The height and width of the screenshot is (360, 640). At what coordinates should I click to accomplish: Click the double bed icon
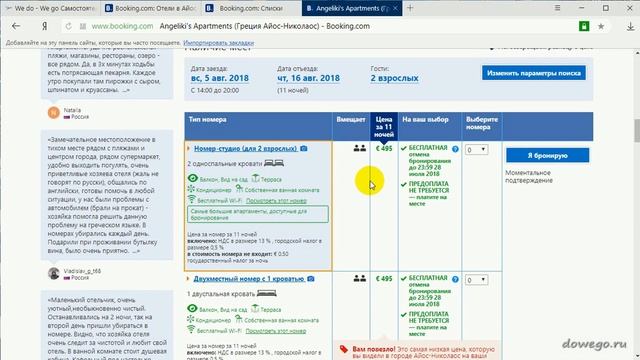267,293
